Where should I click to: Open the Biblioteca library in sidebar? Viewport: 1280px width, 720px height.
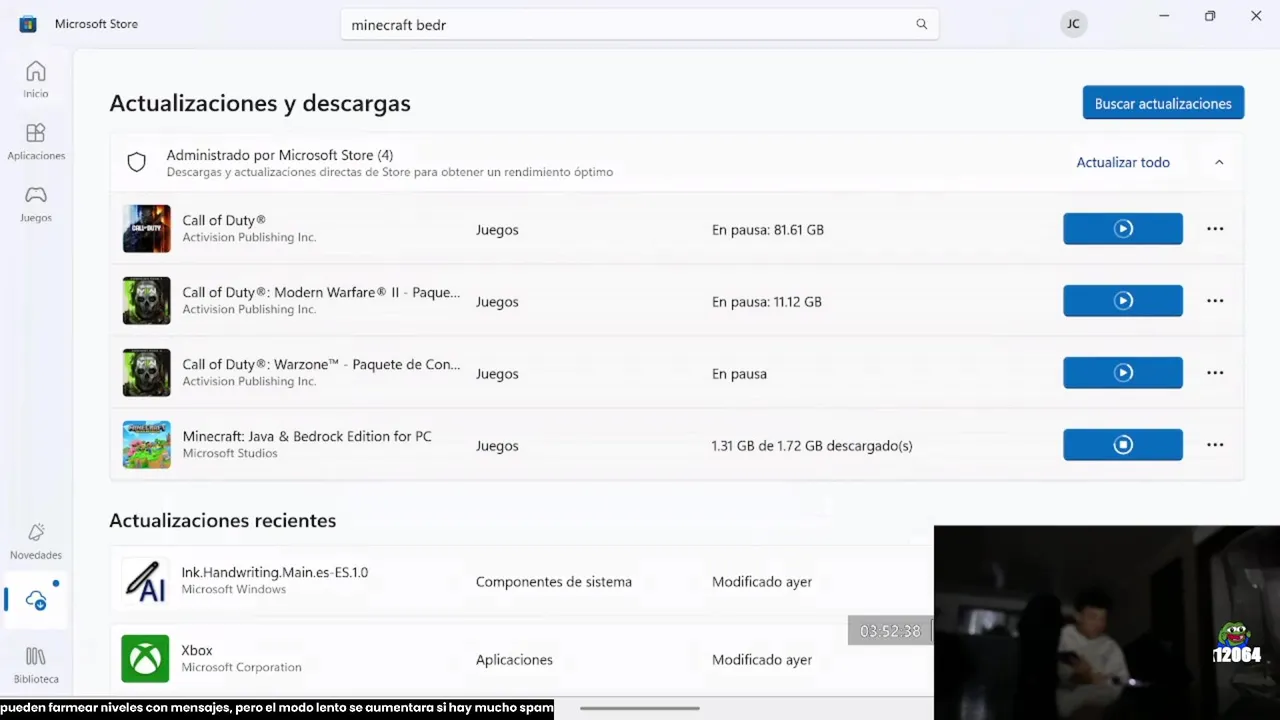point(36,664)
